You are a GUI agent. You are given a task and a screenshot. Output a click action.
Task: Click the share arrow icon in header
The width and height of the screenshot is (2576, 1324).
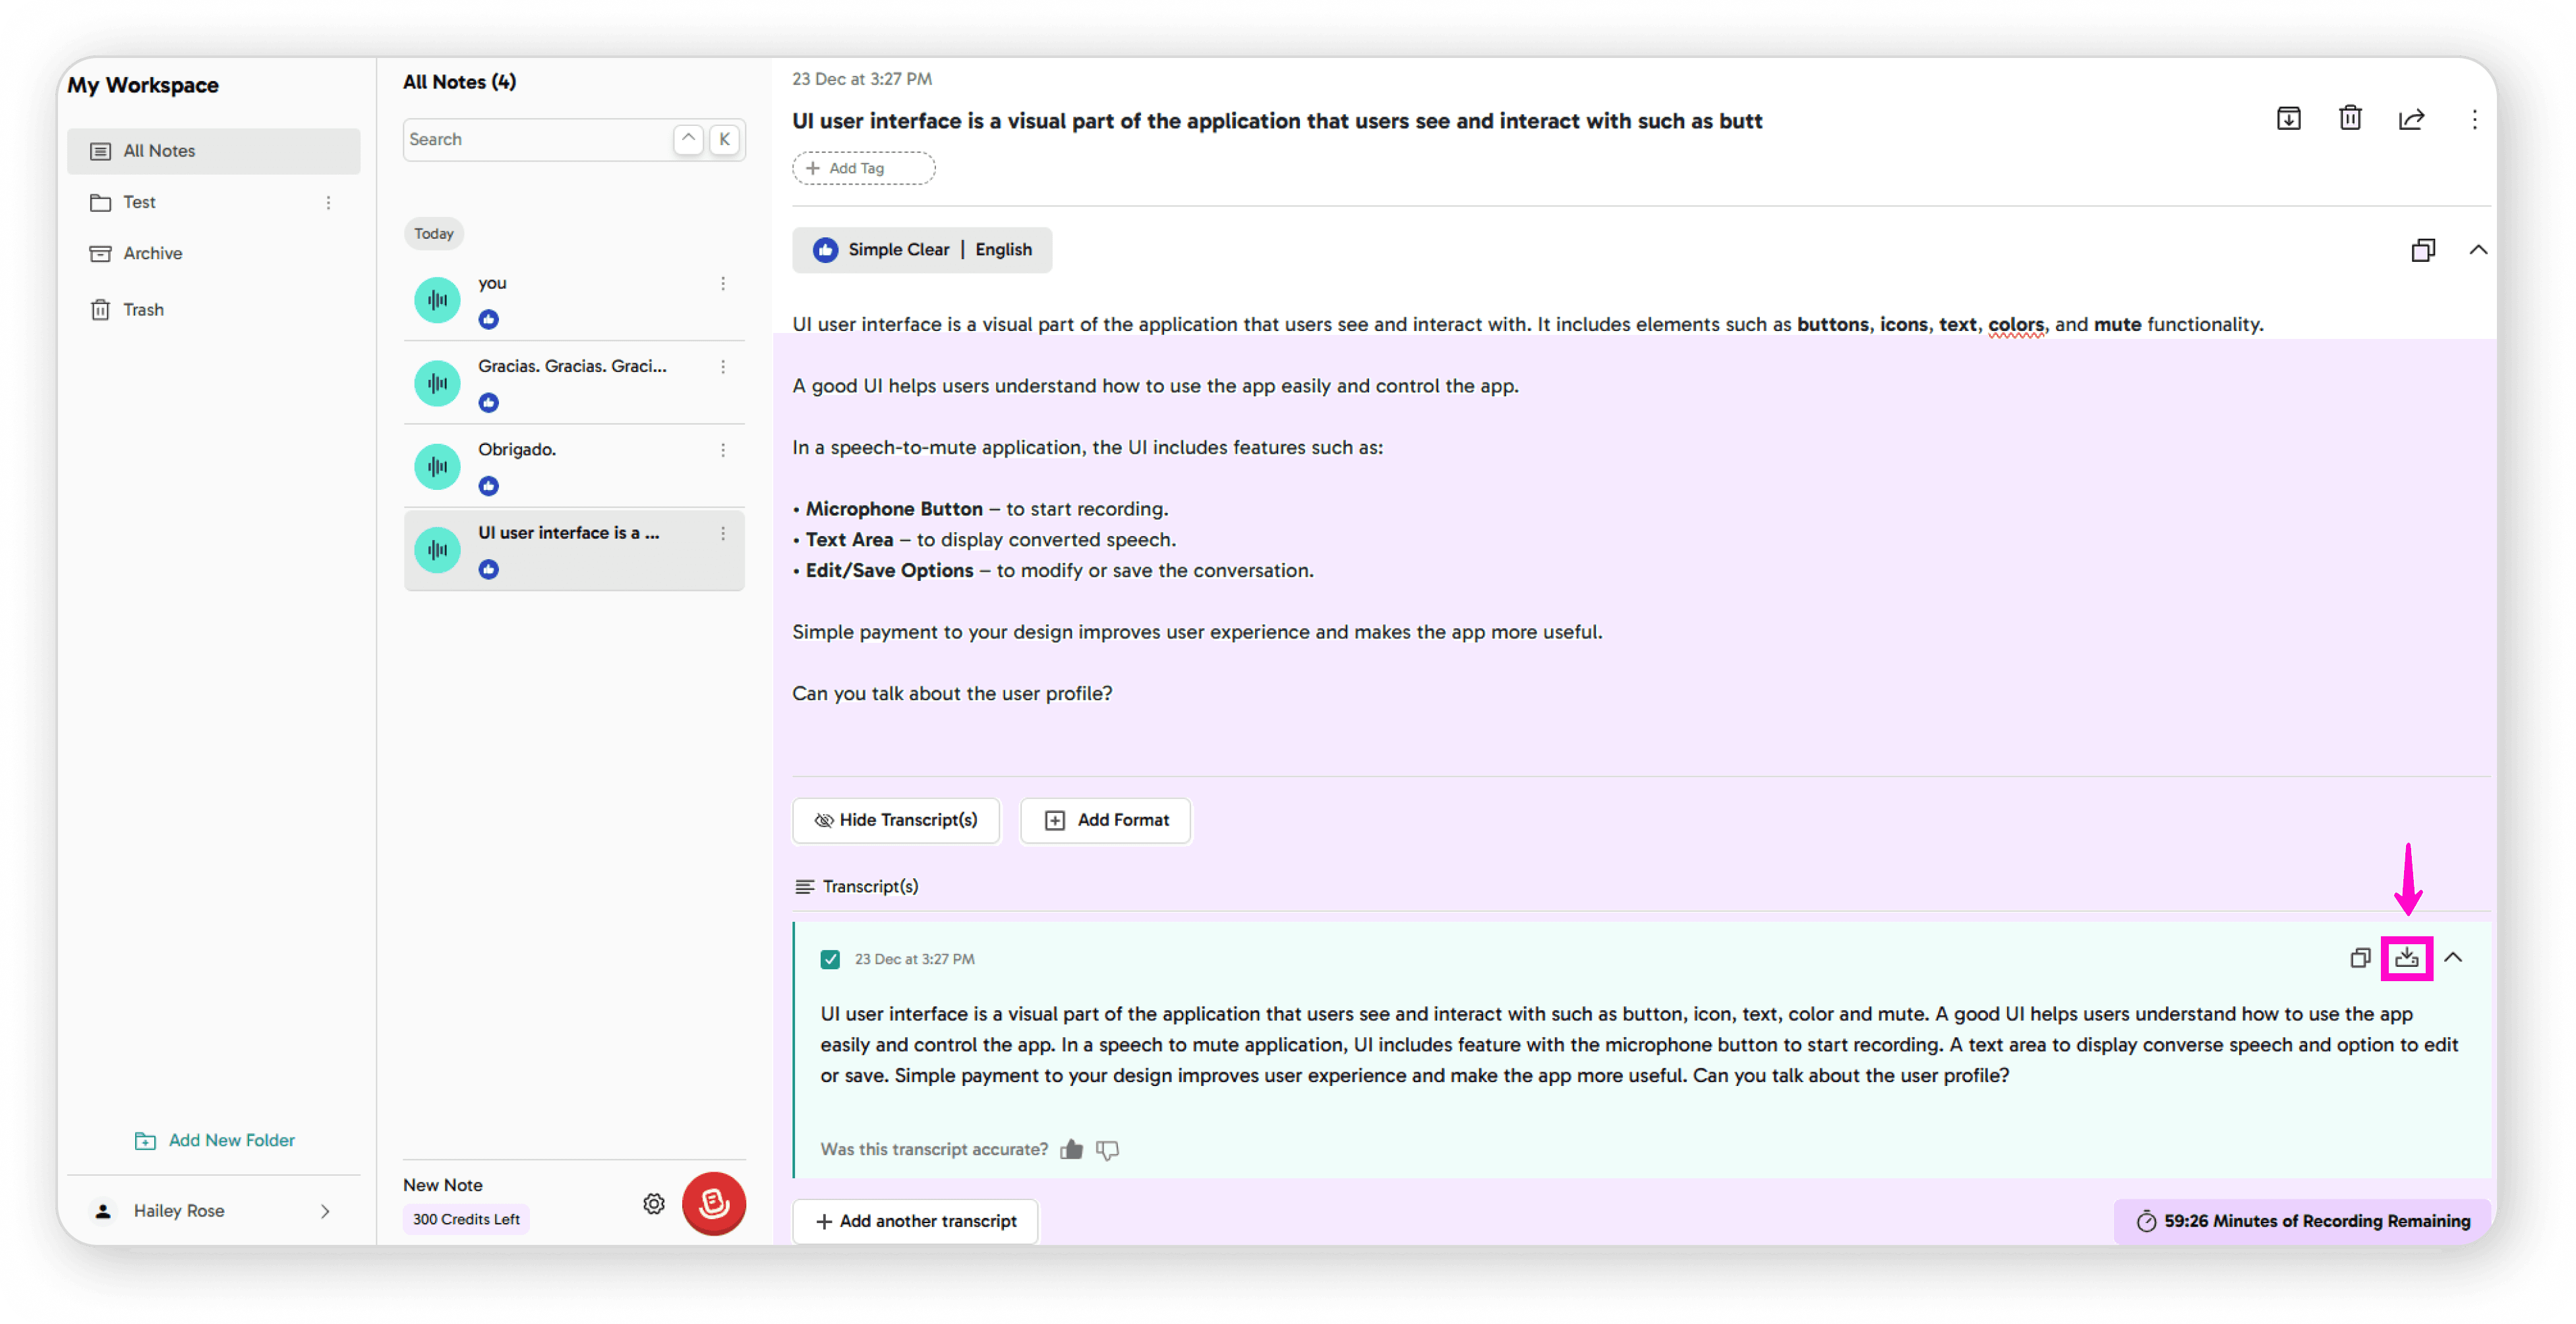[2411, 119]
